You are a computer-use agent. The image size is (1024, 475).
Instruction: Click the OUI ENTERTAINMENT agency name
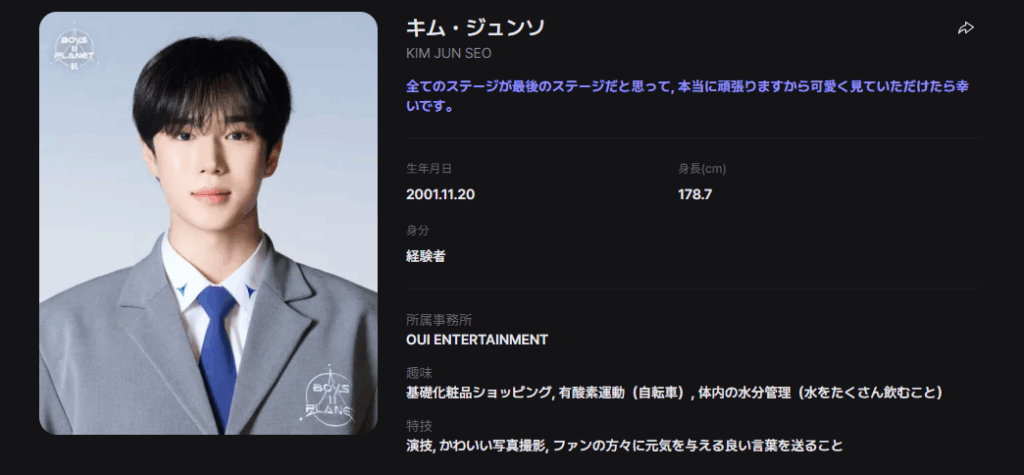477,340
